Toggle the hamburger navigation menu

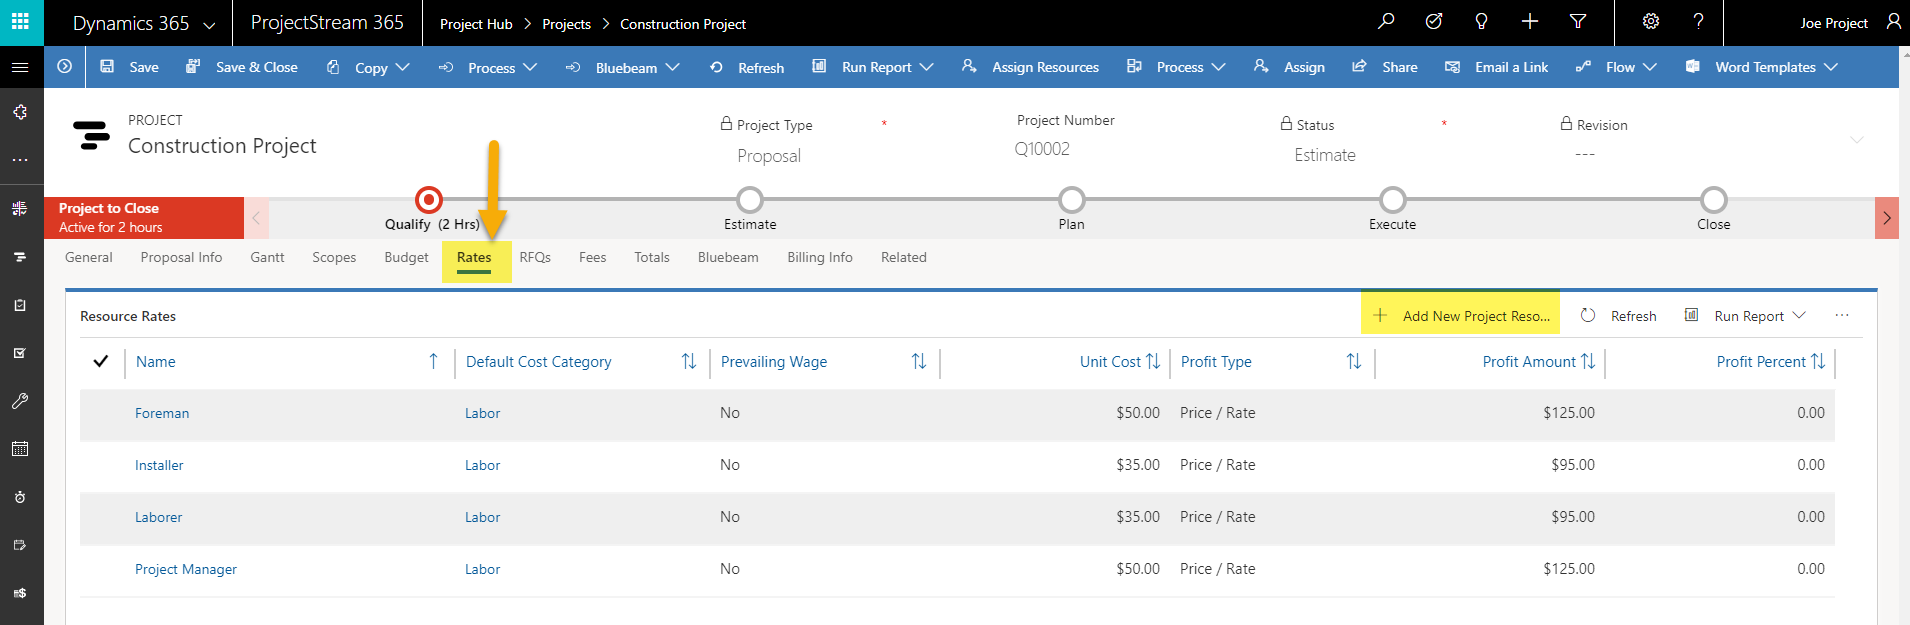tap(21, 67)
